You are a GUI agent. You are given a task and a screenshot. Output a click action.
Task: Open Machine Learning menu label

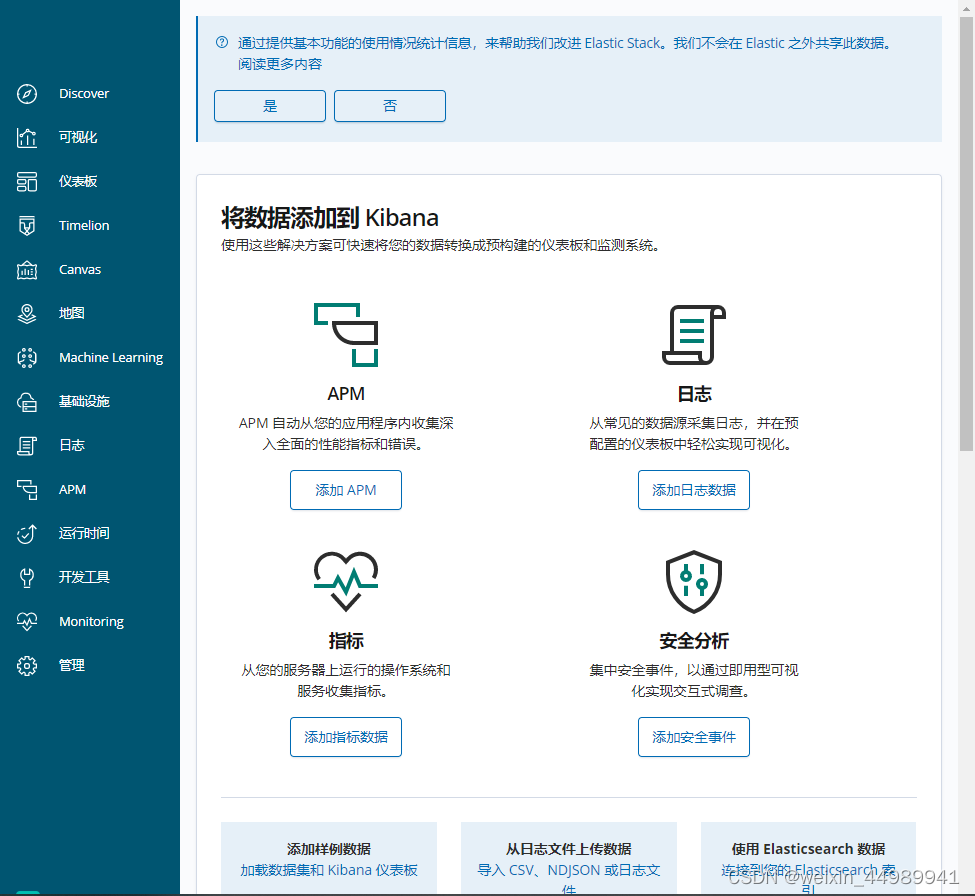[x=111, y=358]
